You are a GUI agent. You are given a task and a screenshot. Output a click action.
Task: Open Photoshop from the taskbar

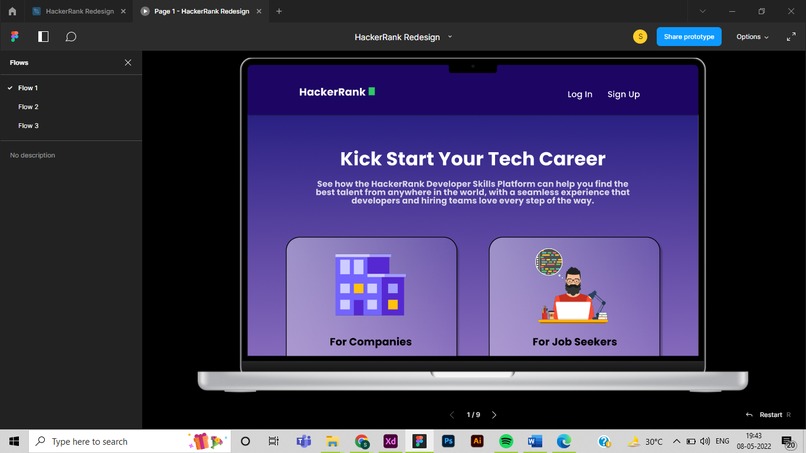click(x=448, y=441)
